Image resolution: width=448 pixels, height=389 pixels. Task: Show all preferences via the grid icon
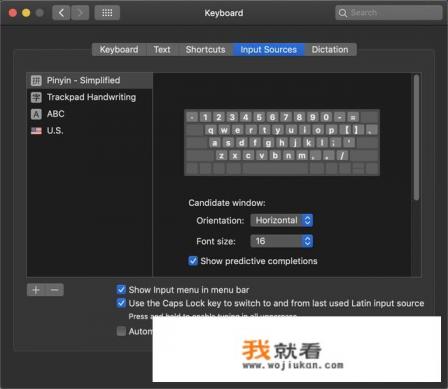click(107, 13)
